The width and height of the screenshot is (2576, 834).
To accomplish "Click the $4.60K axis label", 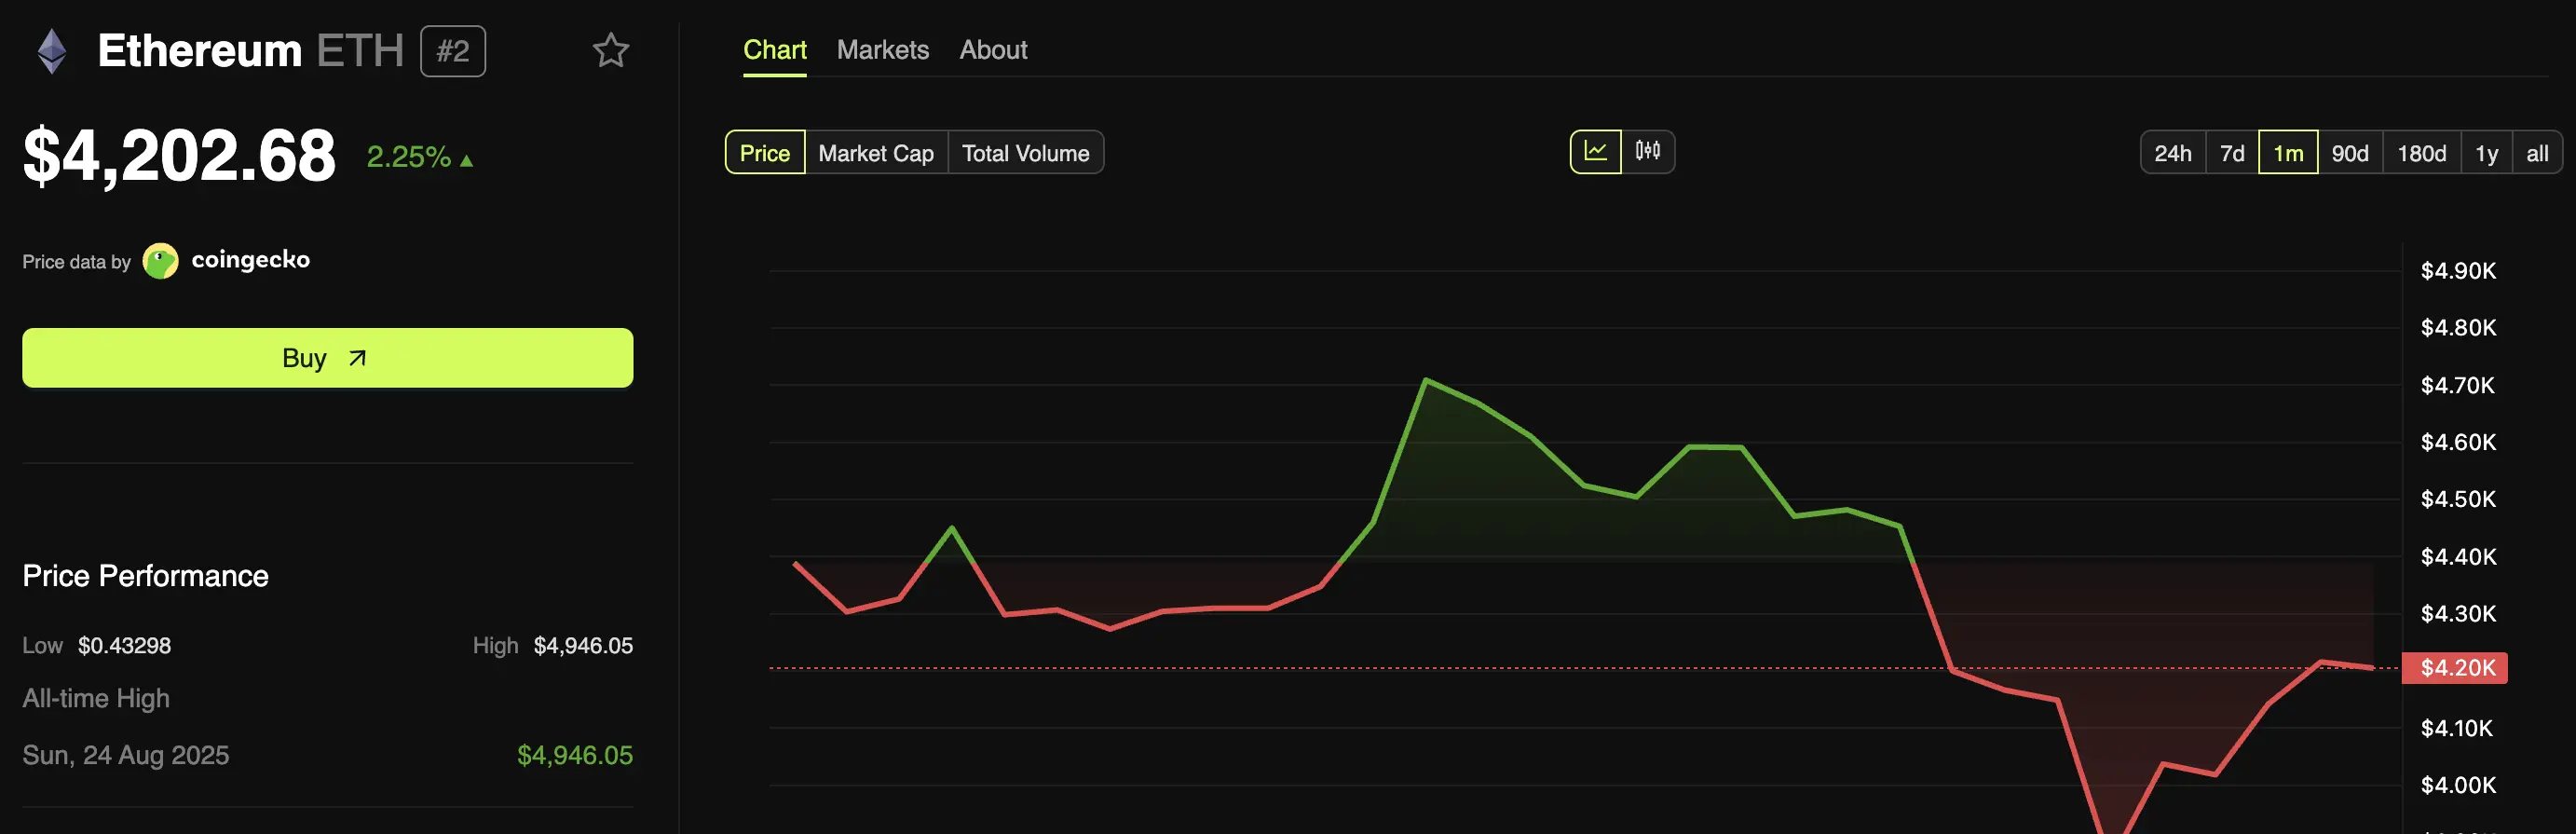I will click(x=2458, y=442).
